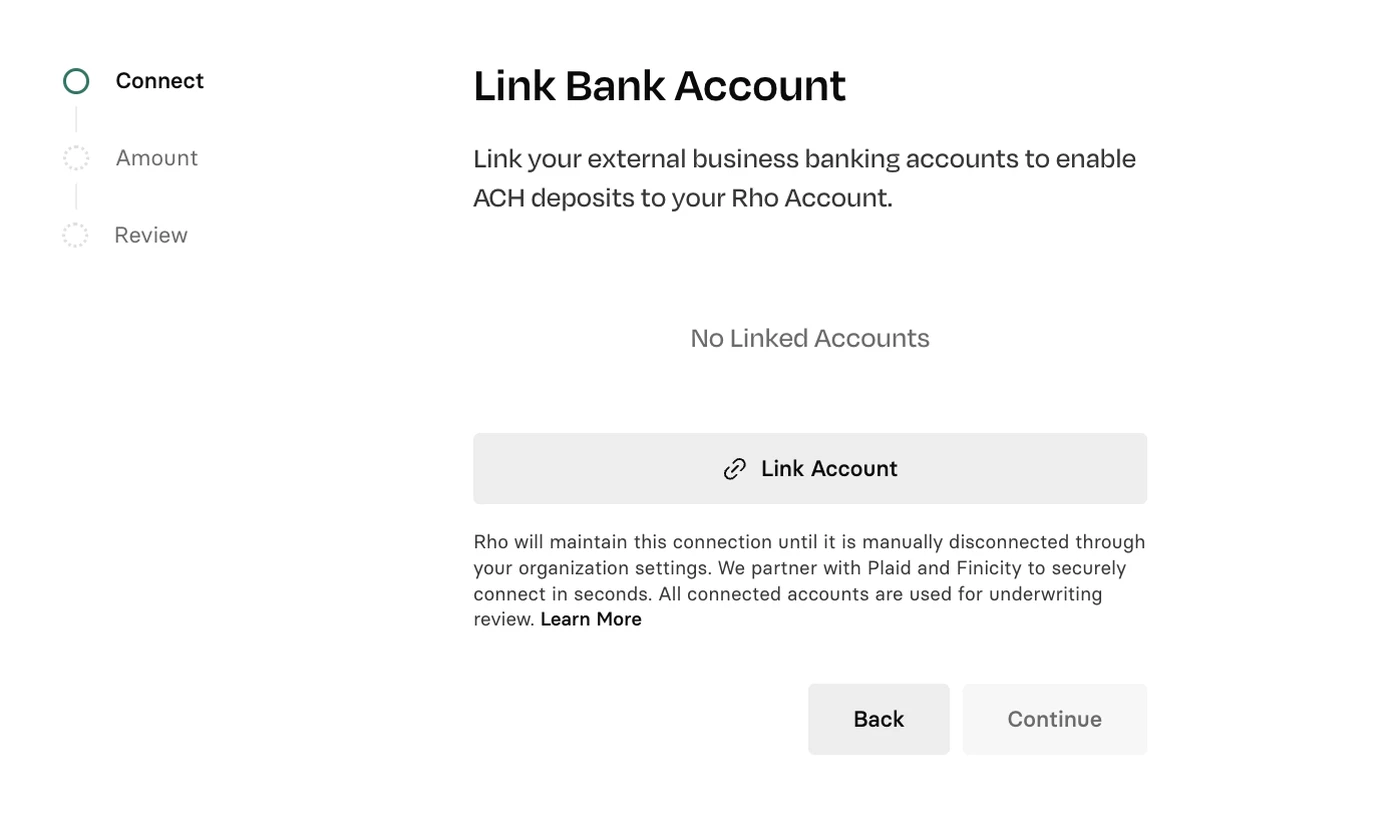Viewport: 1400px width, 836px height.
Task: Click the Link Bank Account heading
Action: point(659,85)
